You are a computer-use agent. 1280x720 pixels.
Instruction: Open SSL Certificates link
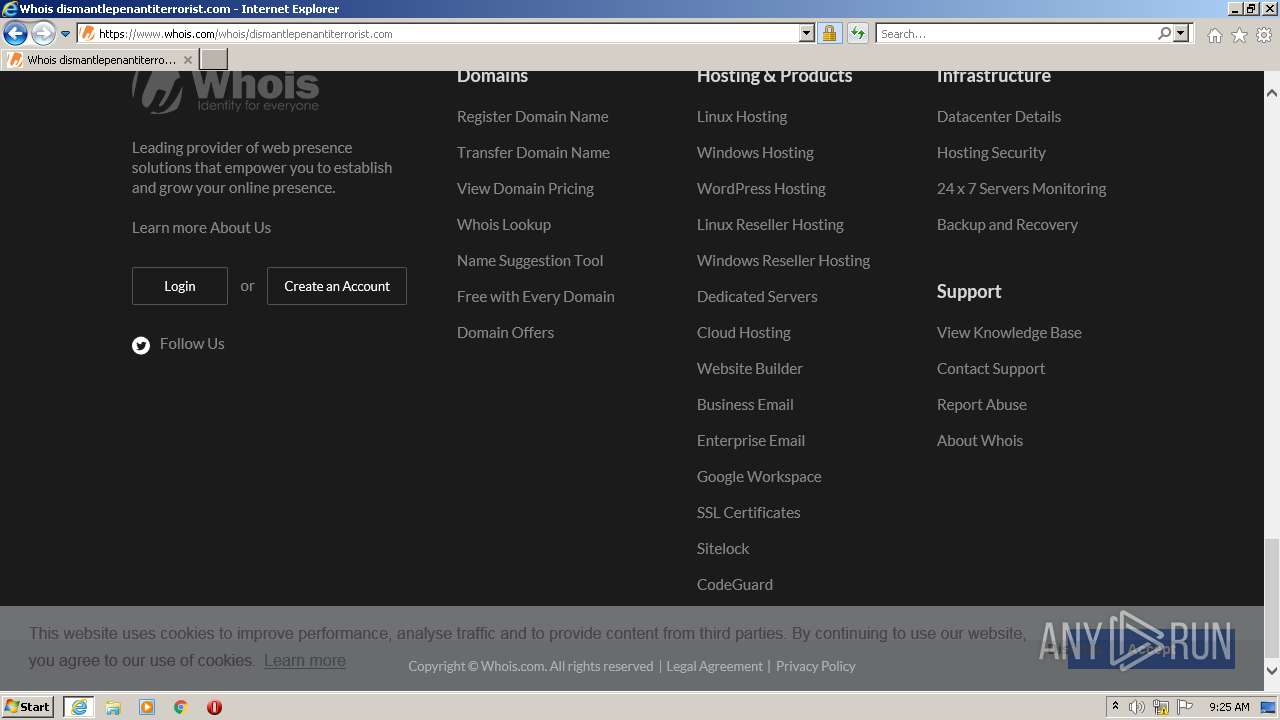[x=749, y=513]
